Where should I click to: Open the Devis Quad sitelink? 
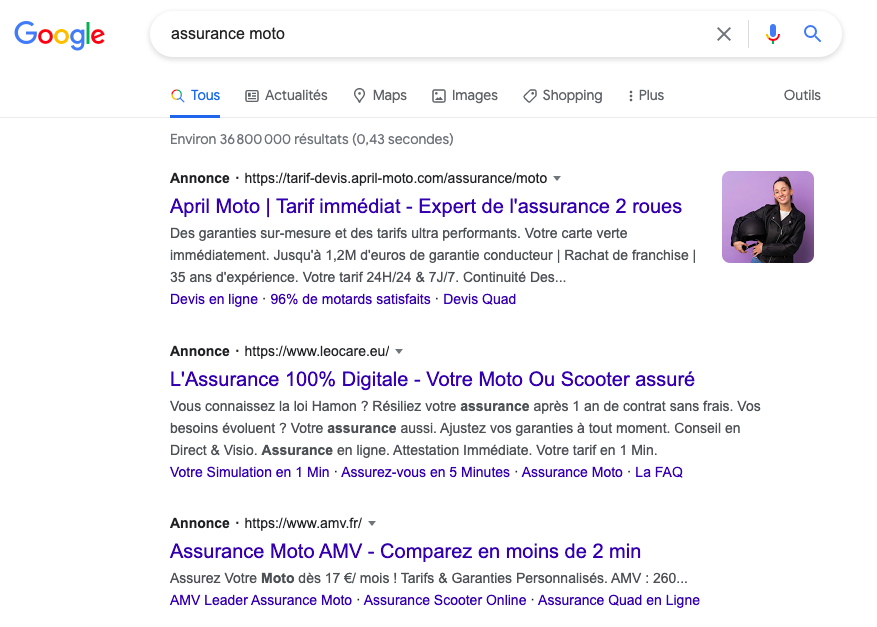pos(480,299)
